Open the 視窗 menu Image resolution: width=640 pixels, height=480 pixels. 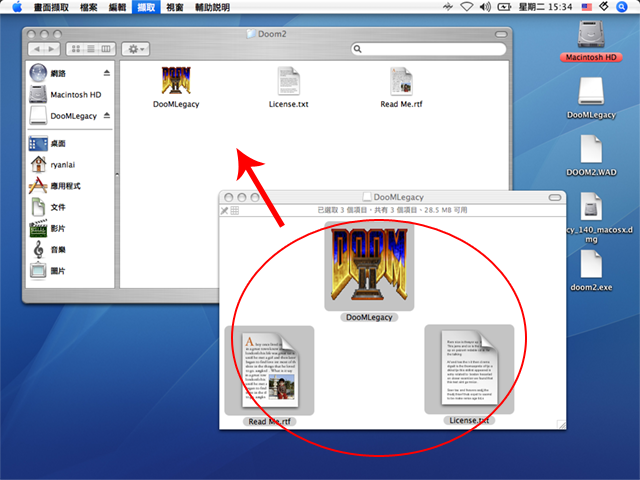175,7
